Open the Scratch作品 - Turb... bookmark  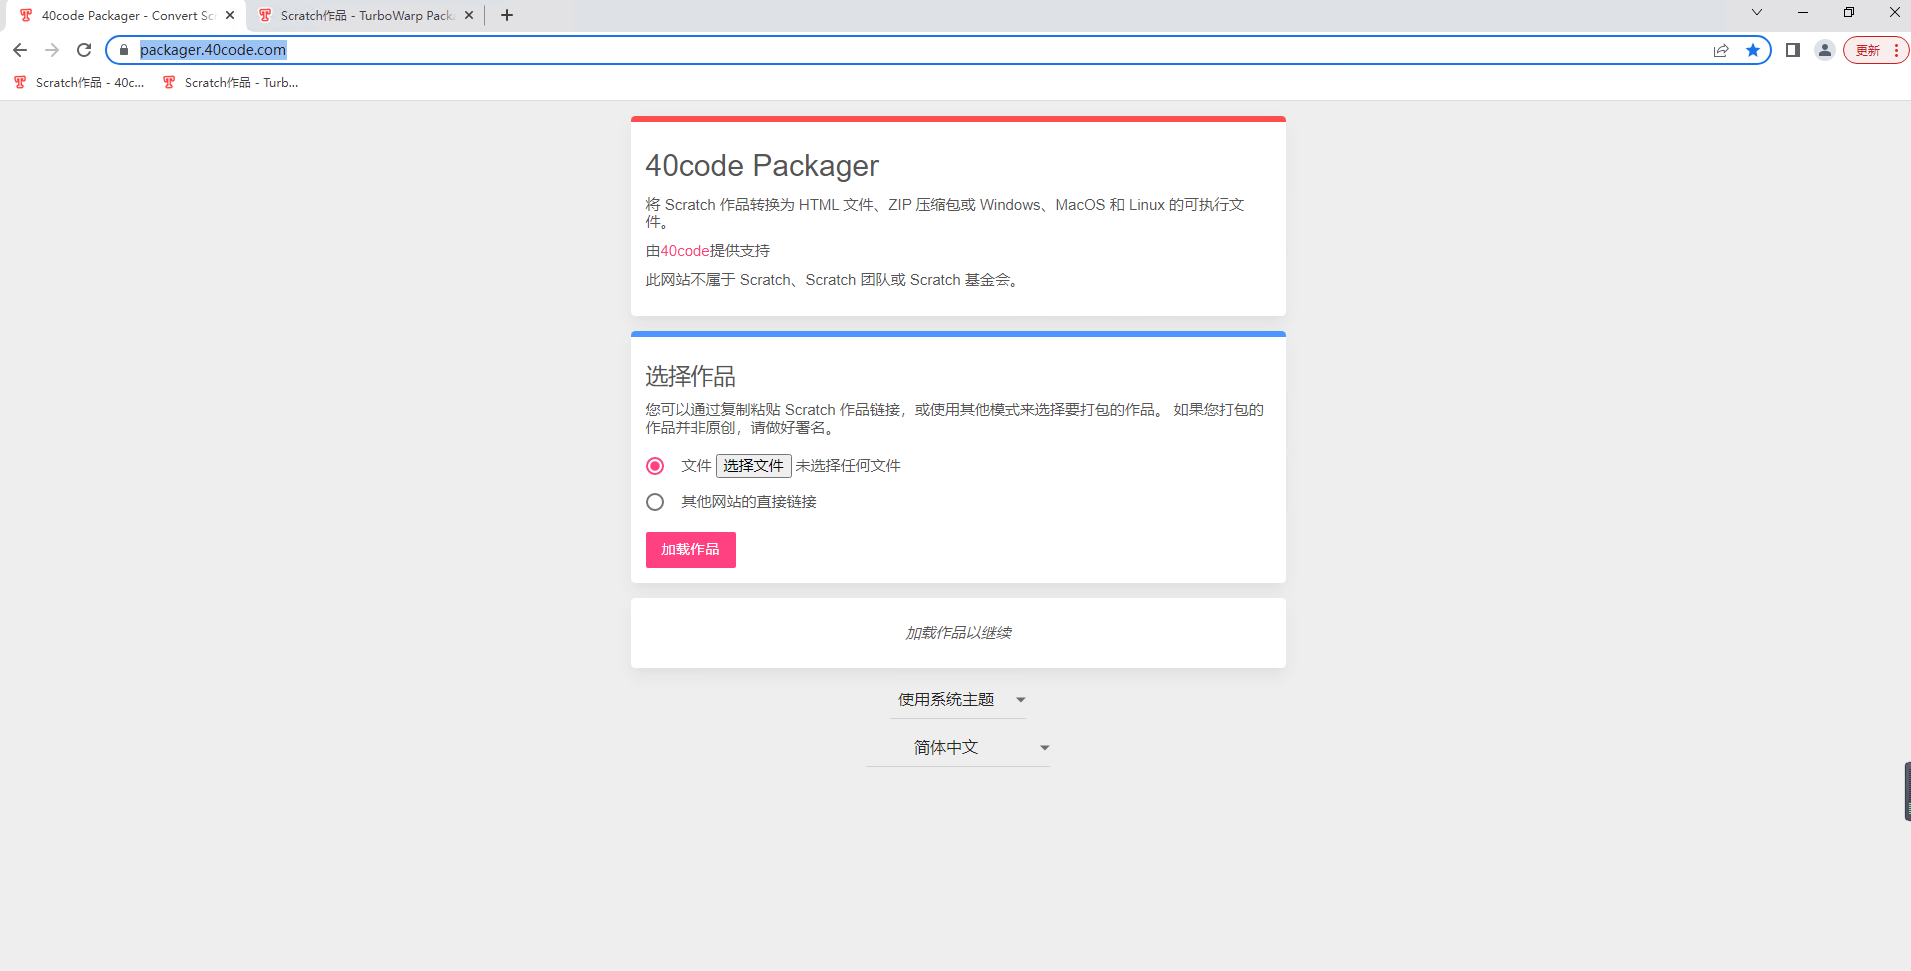230,83
